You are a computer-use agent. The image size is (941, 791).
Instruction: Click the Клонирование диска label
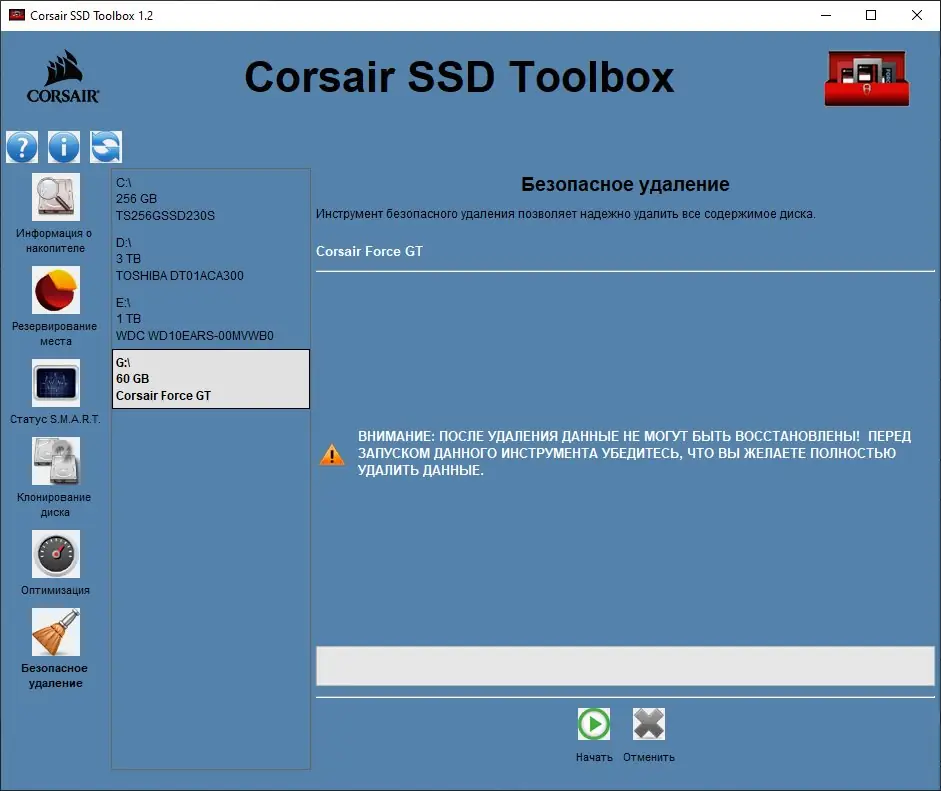click(x=55, y=505)
